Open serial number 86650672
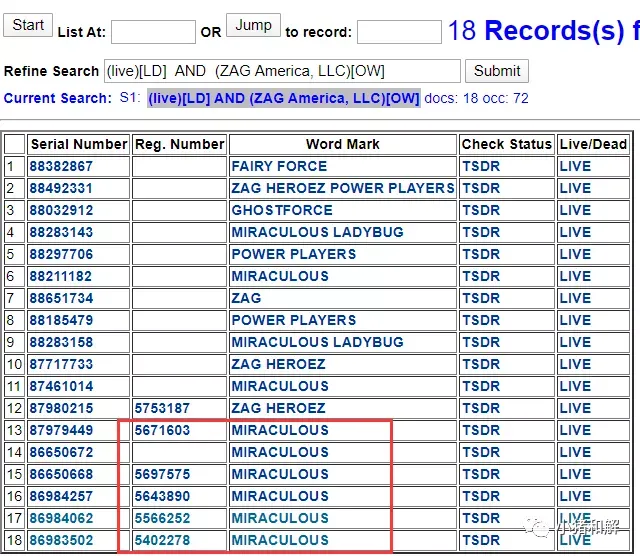This screenshot has width=640, height=556. click(x=61, y=453)
